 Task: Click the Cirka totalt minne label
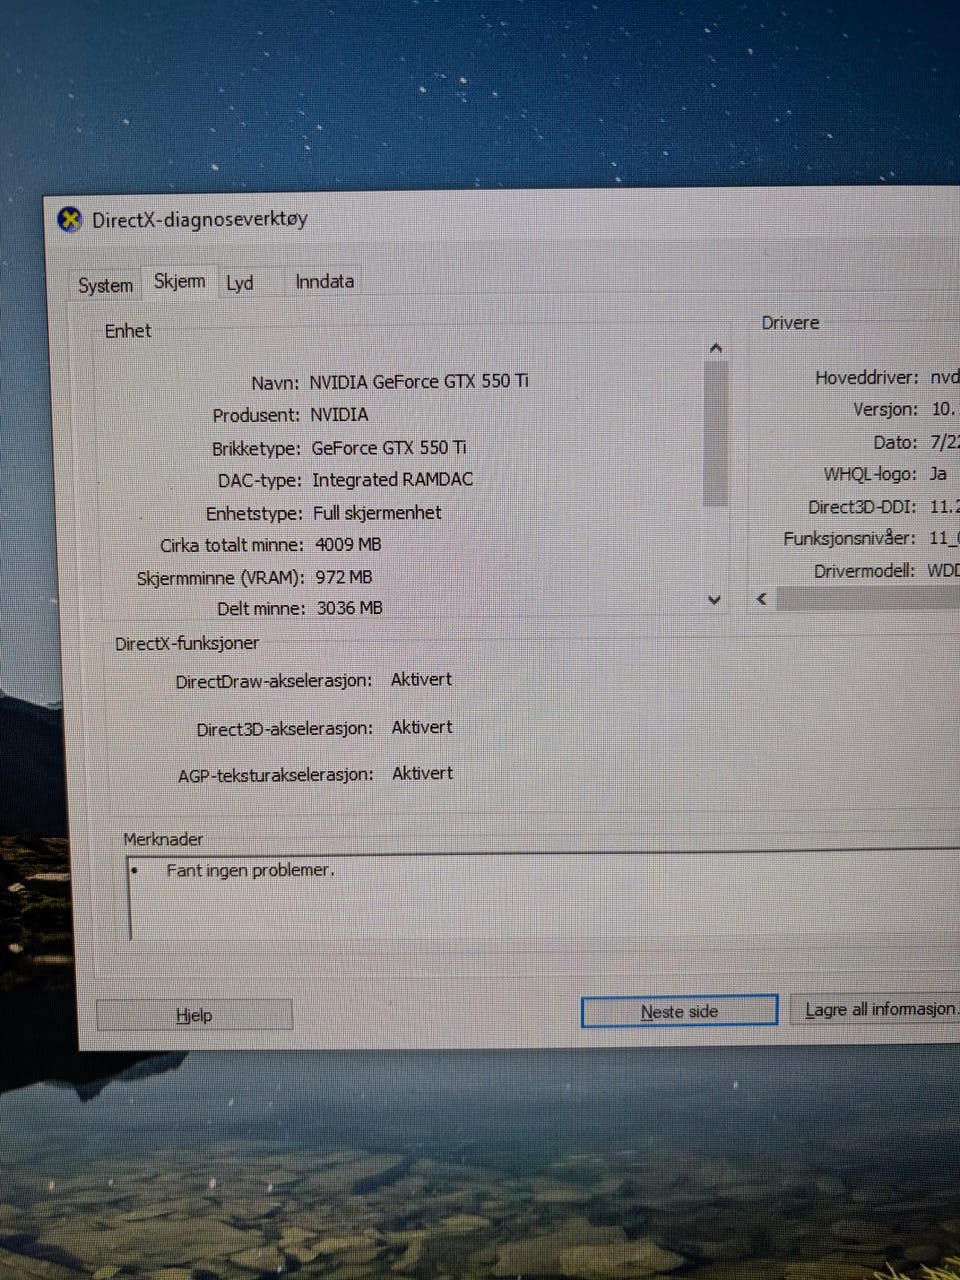(231, 545)
